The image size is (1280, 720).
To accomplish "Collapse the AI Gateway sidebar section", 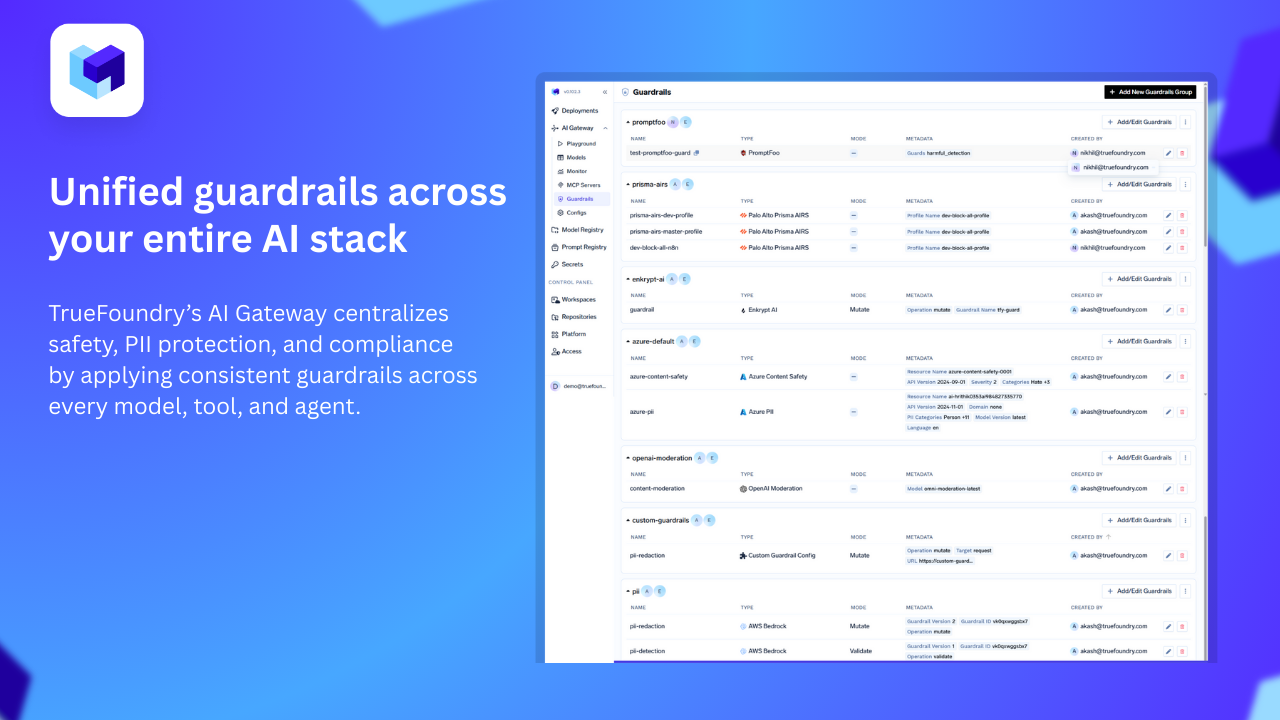I will pyautogui.click(x=605, y=128).
